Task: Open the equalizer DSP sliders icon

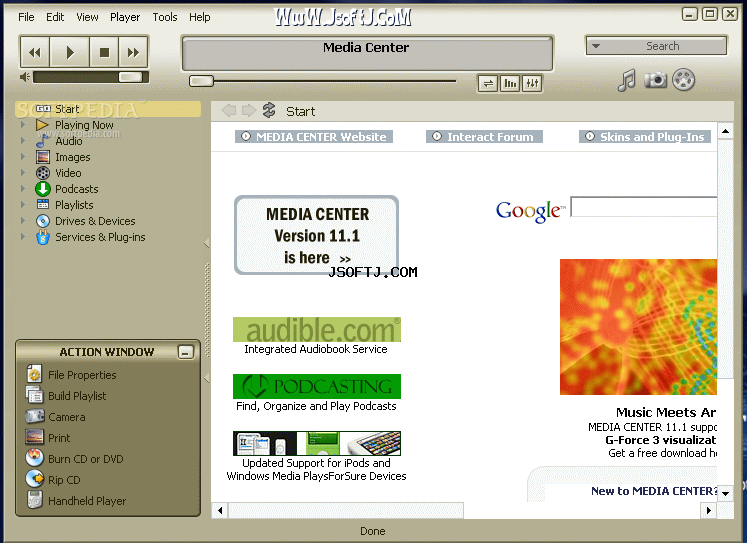Action: 532,84
